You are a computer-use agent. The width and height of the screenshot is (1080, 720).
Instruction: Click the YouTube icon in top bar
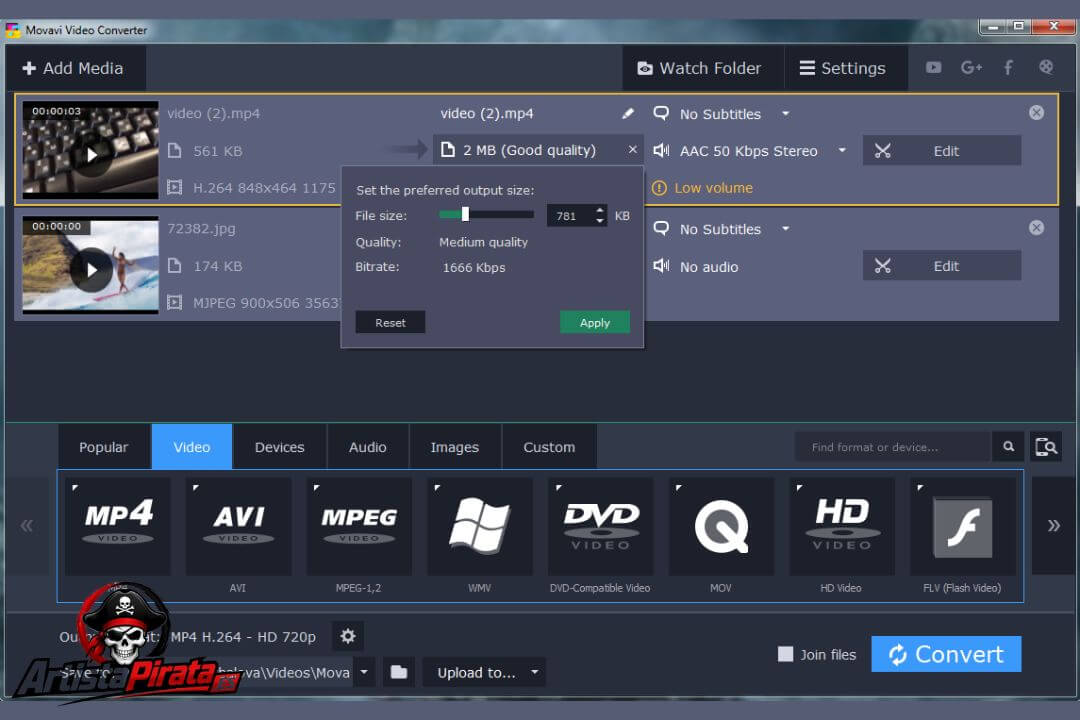[933, 68]
